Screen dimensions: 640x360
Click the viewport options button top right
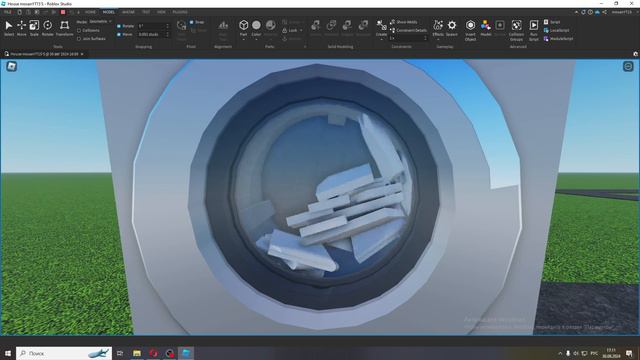[x=628, y=66]
